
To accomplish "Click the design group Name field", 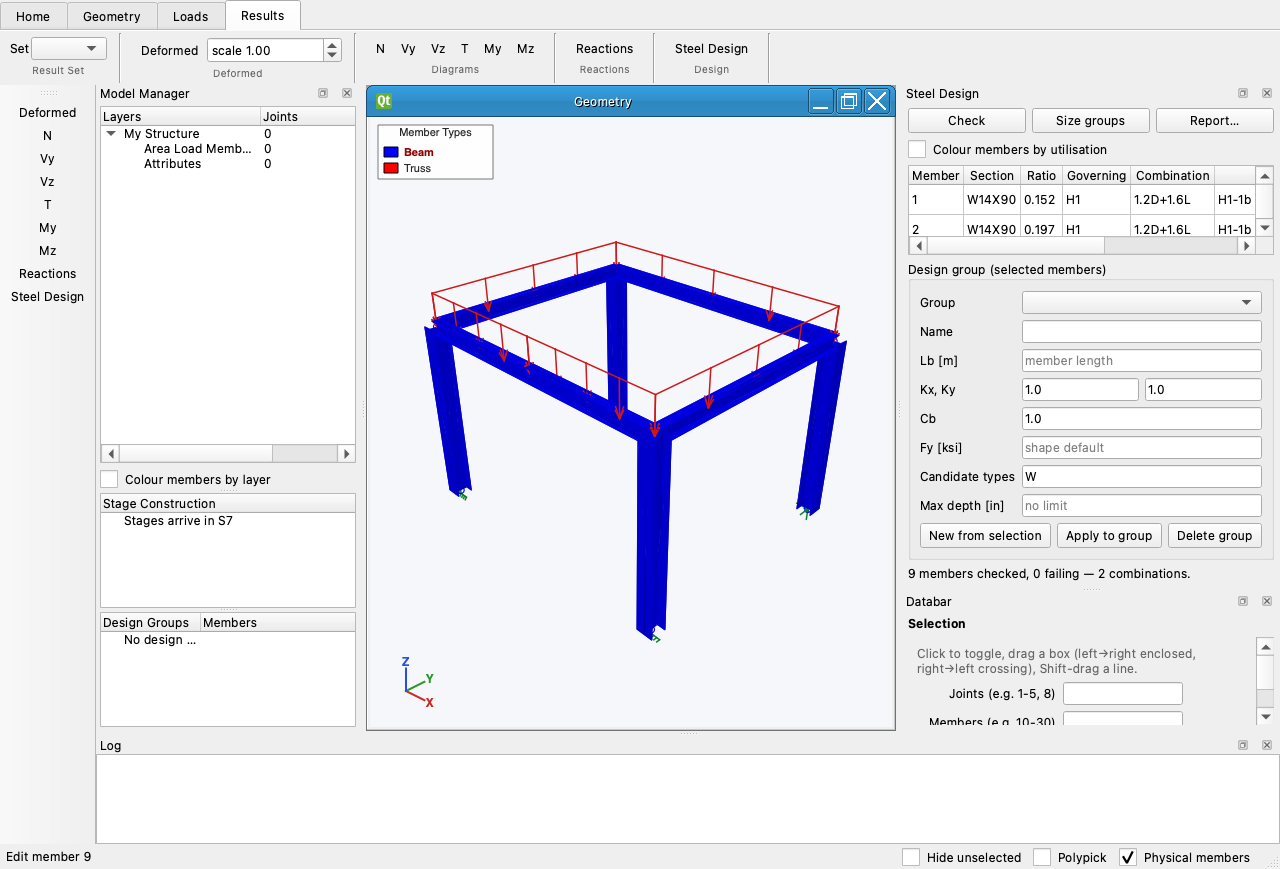I will pos(1142,331).
